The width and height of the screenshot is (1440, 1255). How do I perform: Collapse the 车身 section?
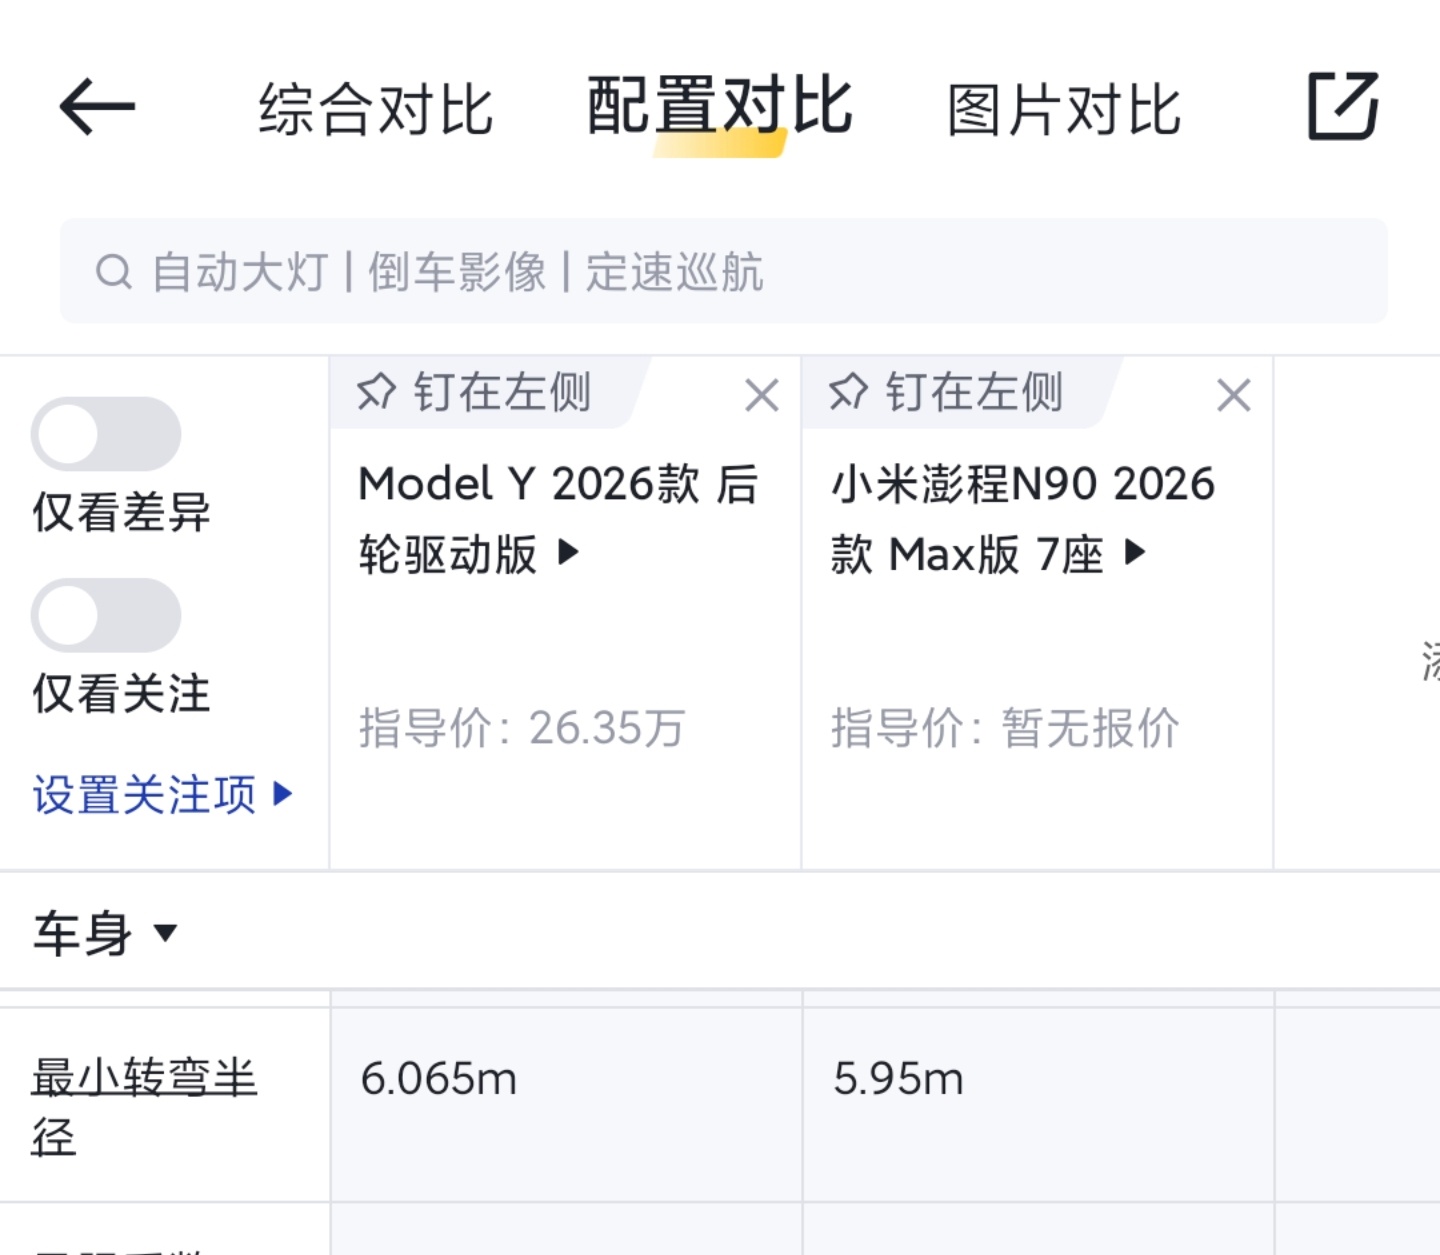coord(105,934)
